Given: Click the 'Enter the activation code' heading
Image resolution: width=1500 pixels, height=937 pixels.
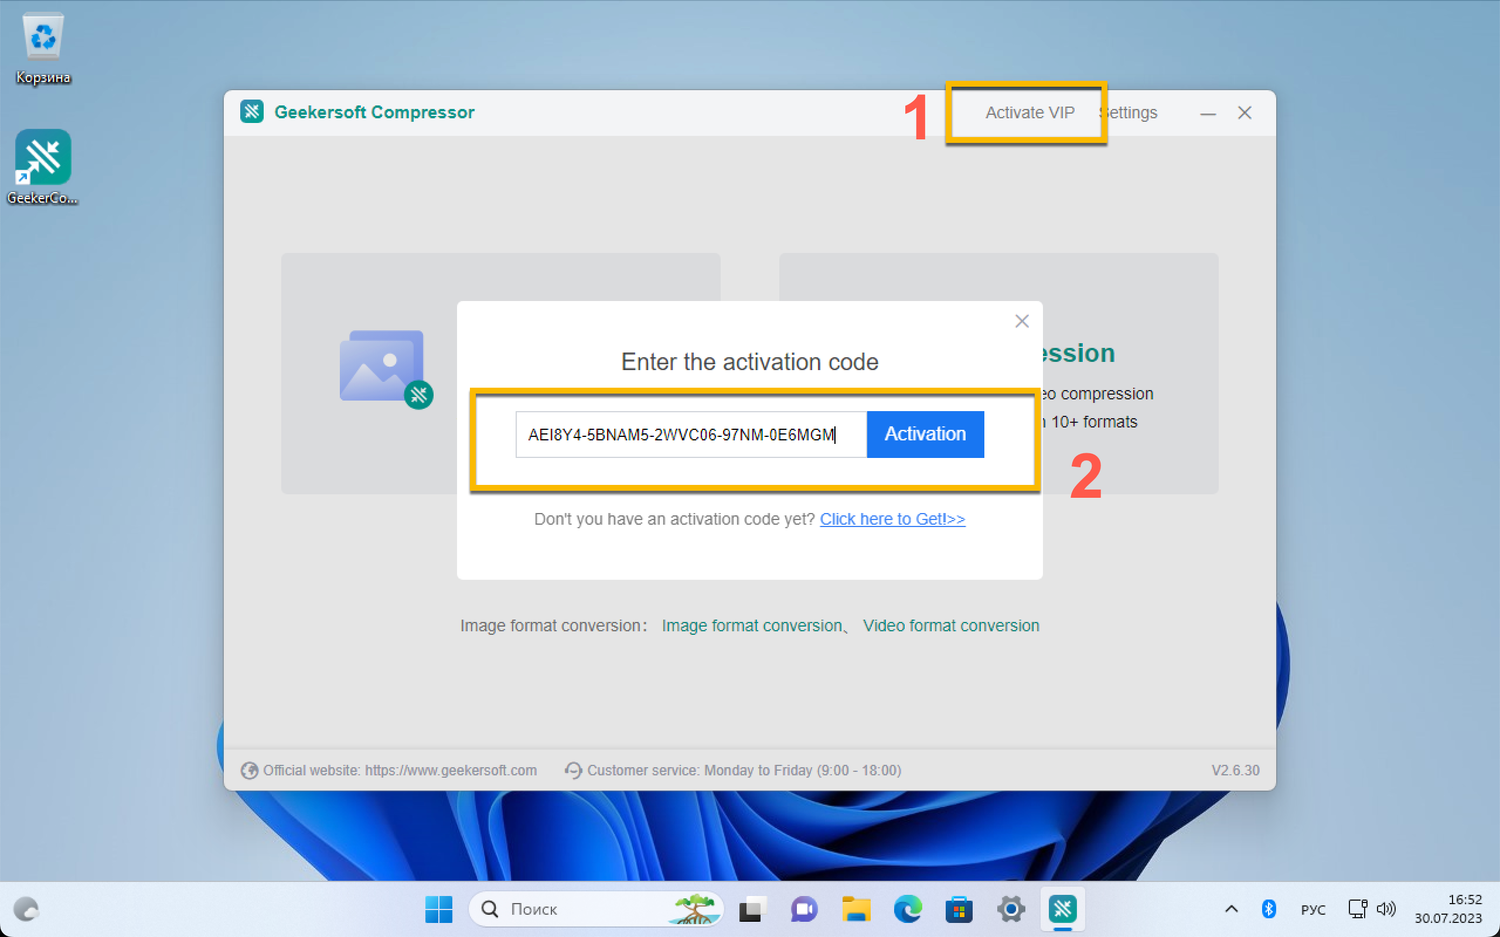Looking at the screenshot, I should pyautogui.click(x=750, y=362).
